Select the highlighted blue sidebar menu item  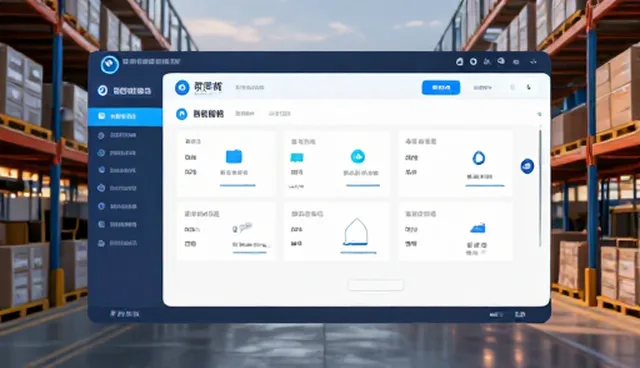[125, 117]
